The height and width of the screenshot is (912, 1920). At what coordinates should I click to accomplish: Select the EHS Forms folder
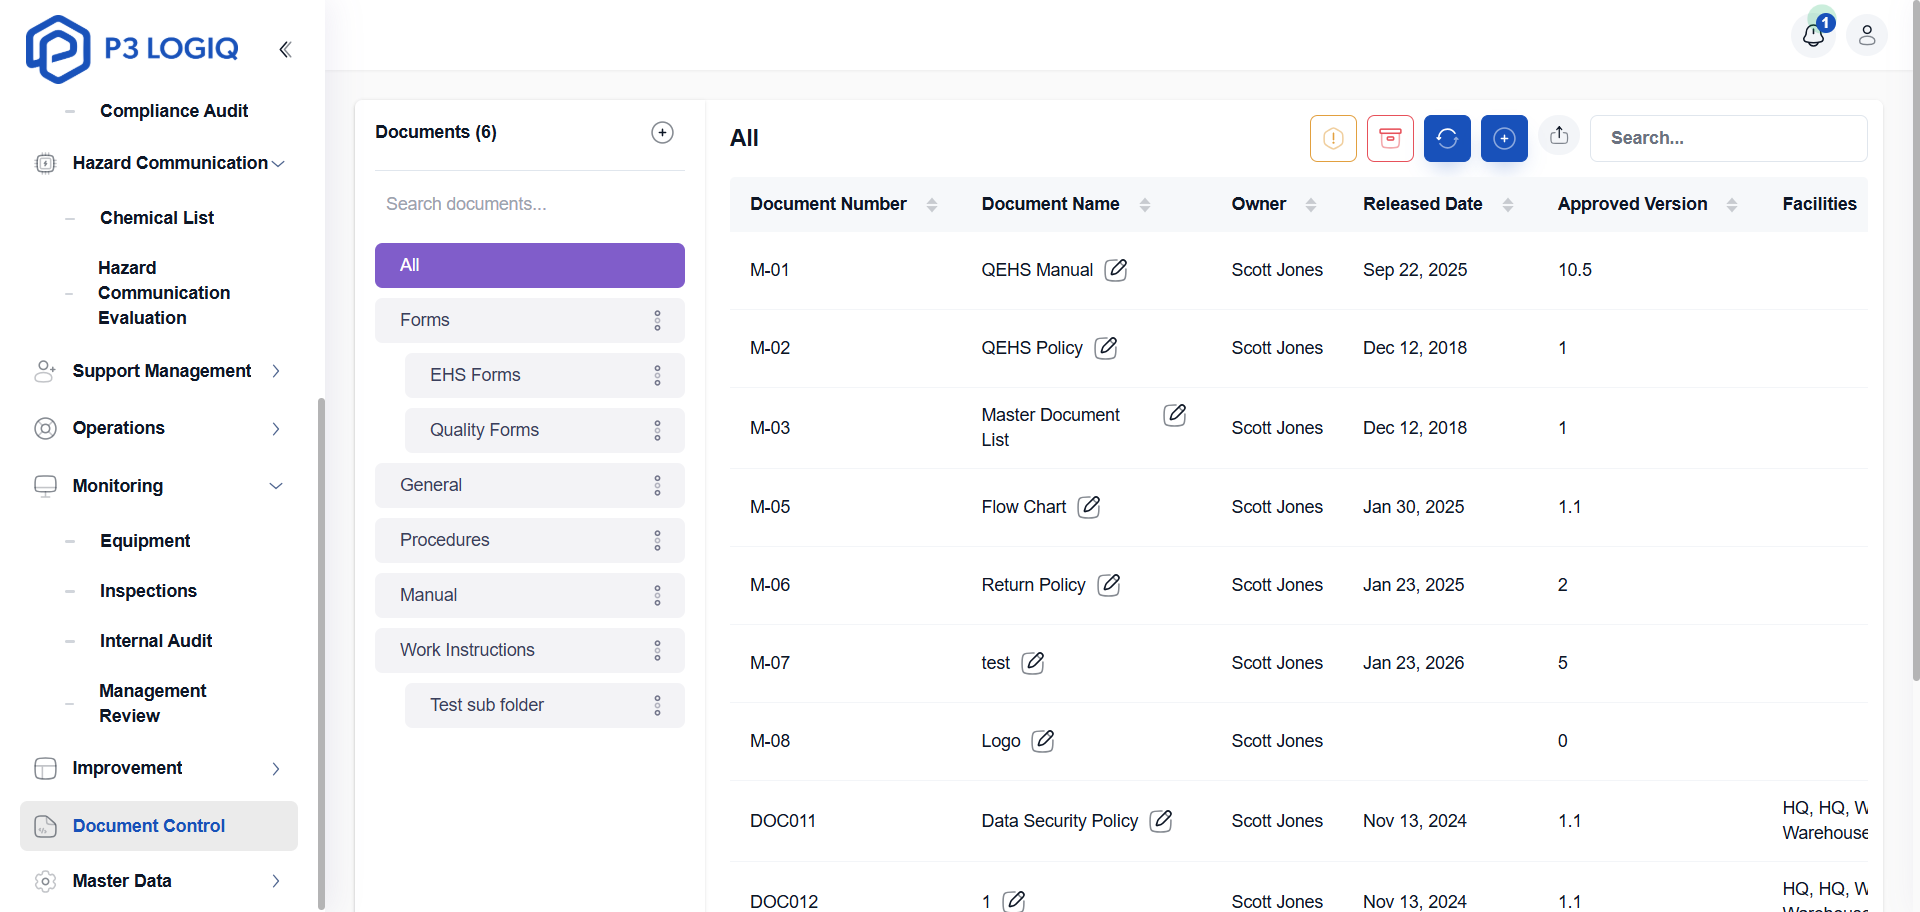[475, 375]
